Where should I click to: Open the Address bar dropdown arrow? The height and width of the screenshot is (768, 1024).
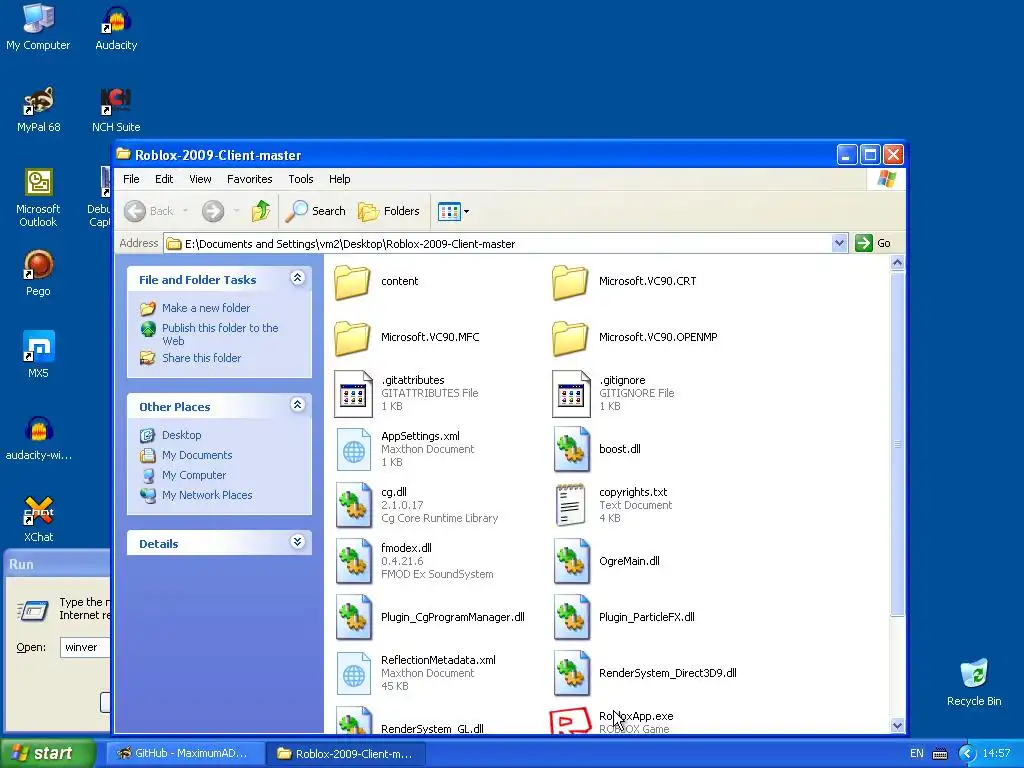point(839,244)
